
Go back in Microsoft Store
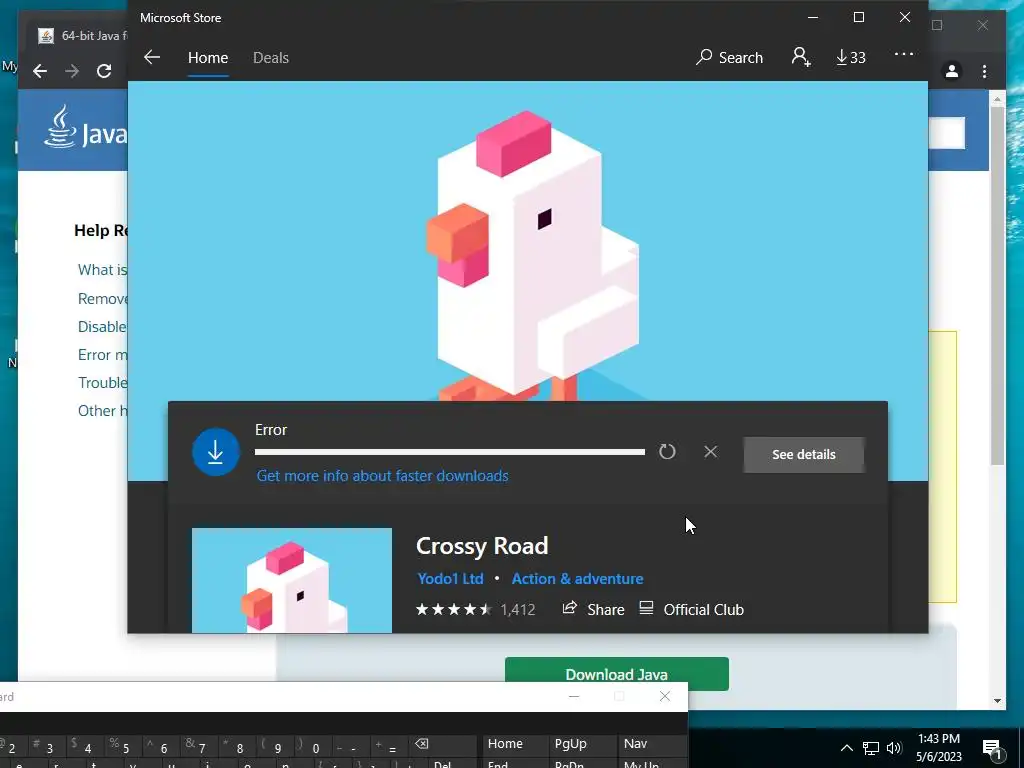click(152, 57)
